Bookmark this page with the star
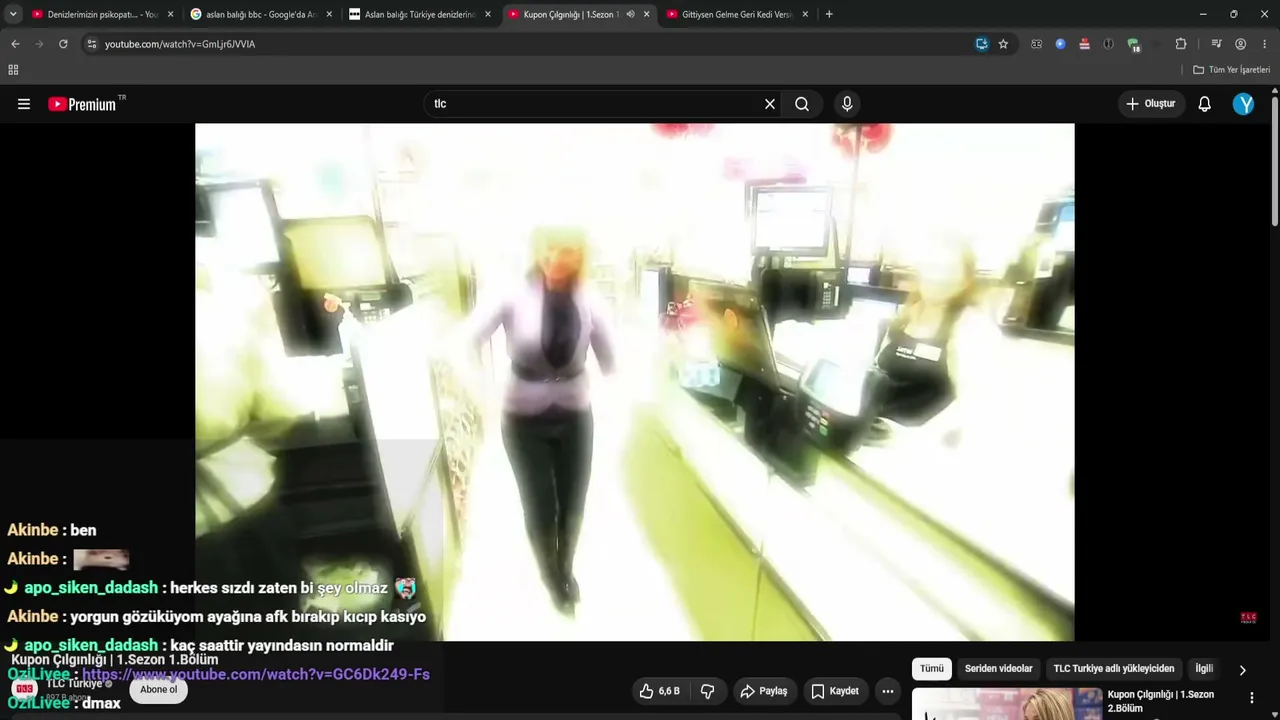Image resolution: width=1280 pixels, height=720 pixels. (1003, 44)
